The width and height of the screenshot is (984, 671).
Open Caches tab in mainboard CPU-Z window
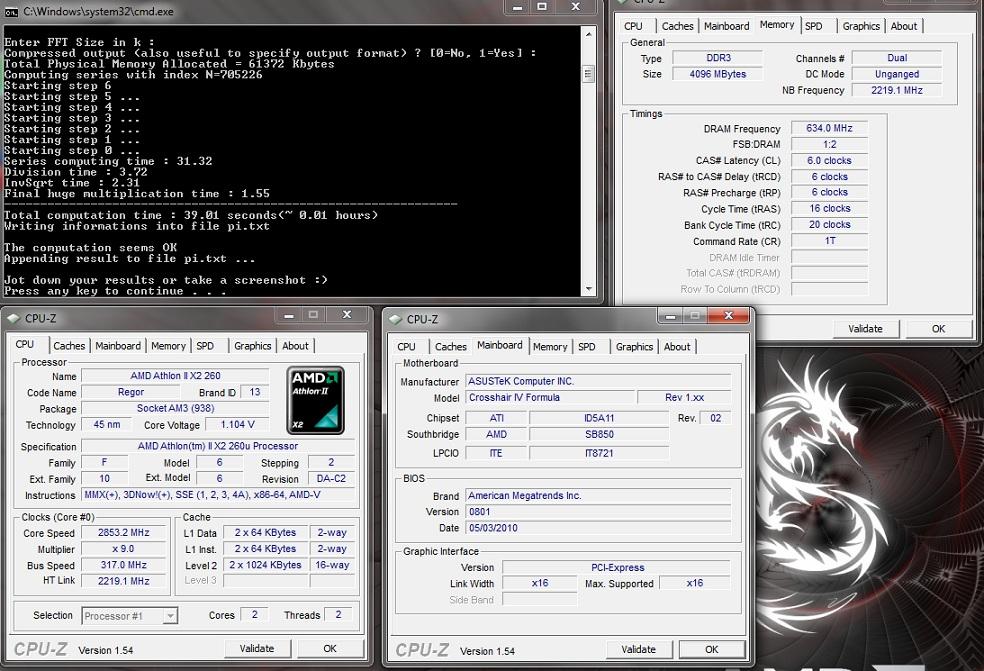click(x=451, y=346)
